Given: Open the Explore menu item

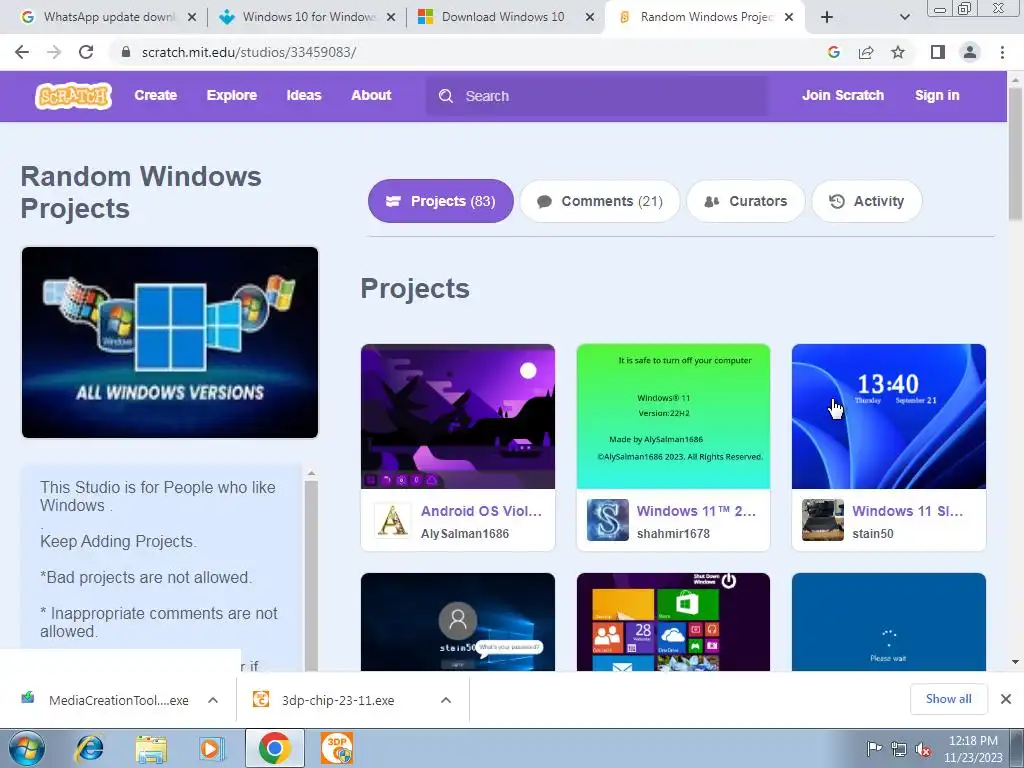Looking at the screenshot, I should [232, 95].
